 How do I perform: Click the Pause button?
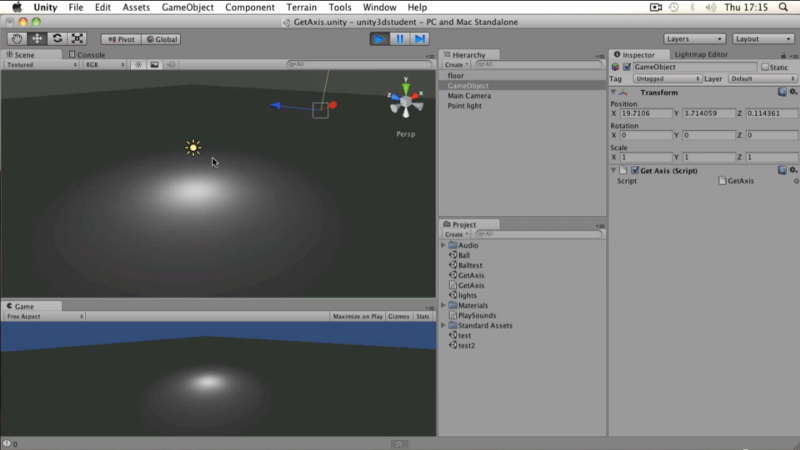(399, 39)
